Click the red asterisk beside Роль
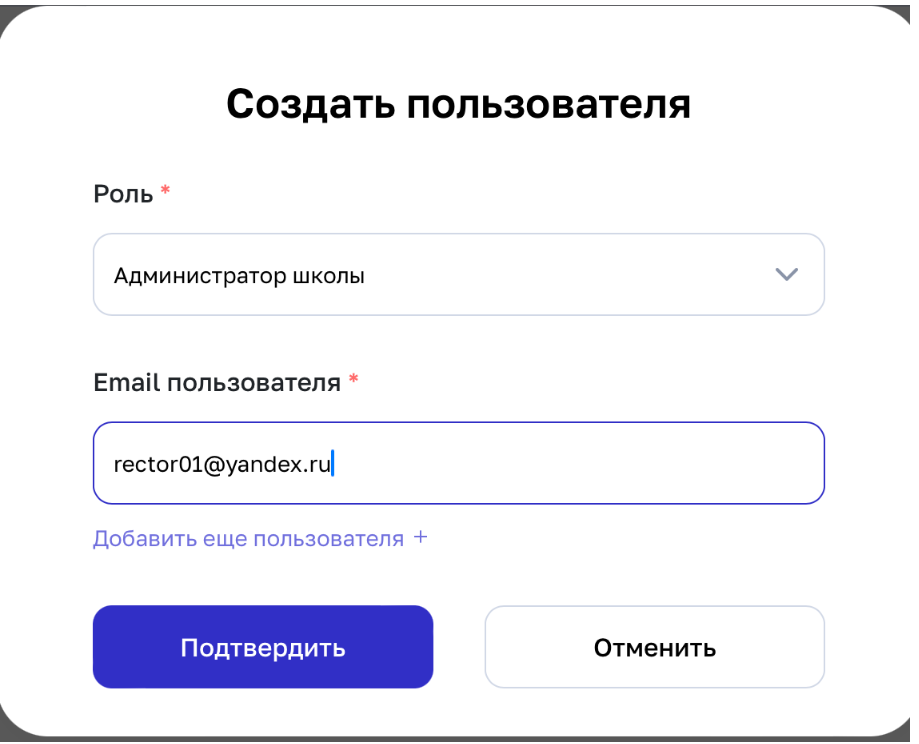Viewport: 919px width, 744px height. click(166, 193)
